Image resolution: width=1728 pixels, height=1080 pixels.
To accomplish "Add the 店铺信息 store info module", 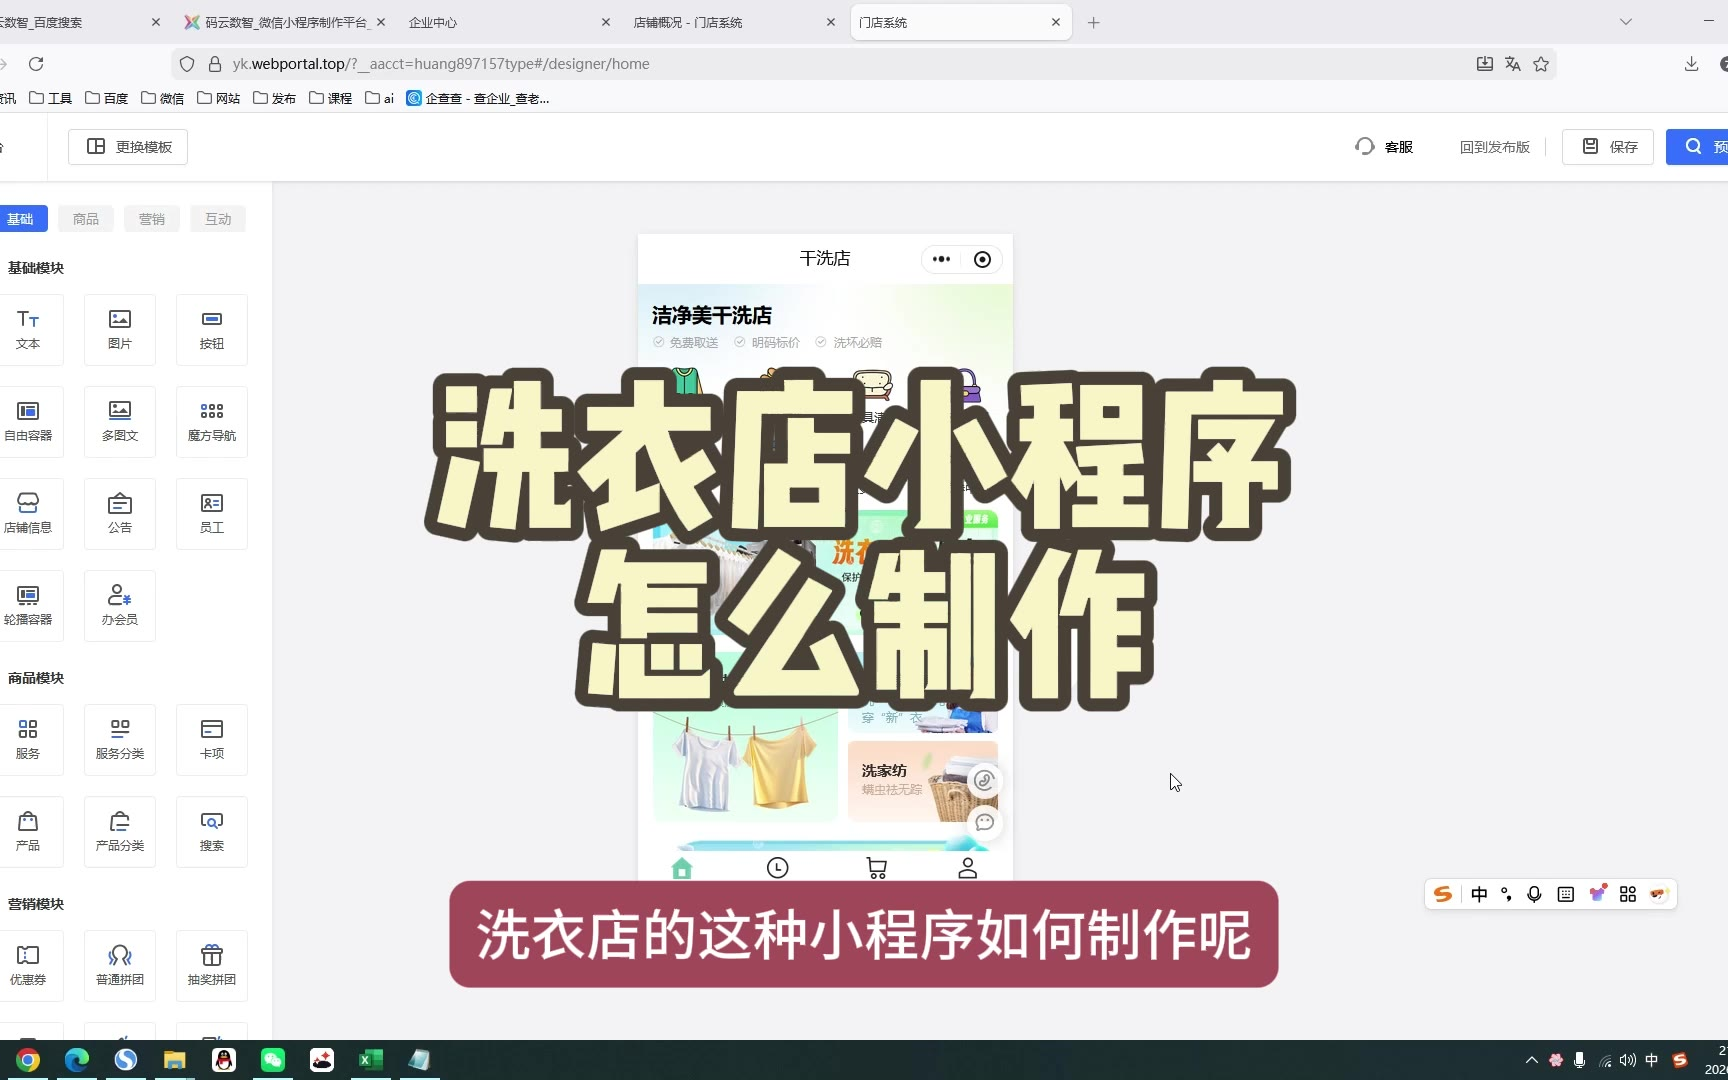I will 28,514.
